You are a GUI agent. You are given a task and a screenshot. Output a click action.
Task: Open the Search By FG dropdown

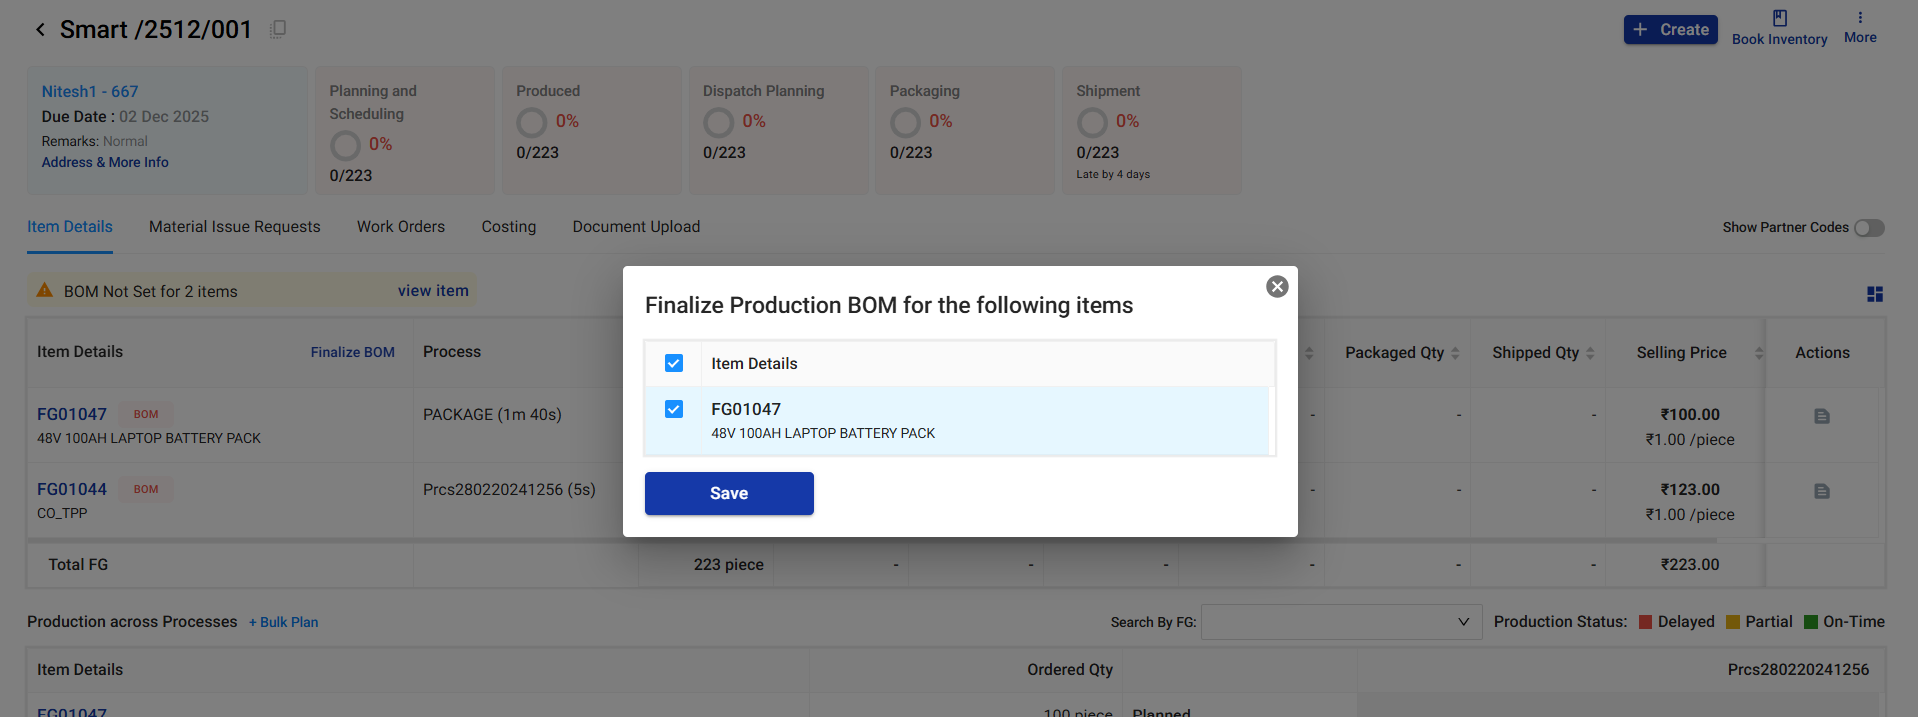(1340, 622)
